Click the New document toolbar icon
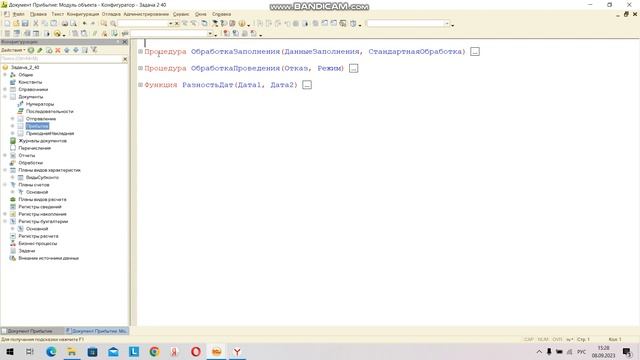Viewport: 640px width, 360px height. [x=7, y=24]
